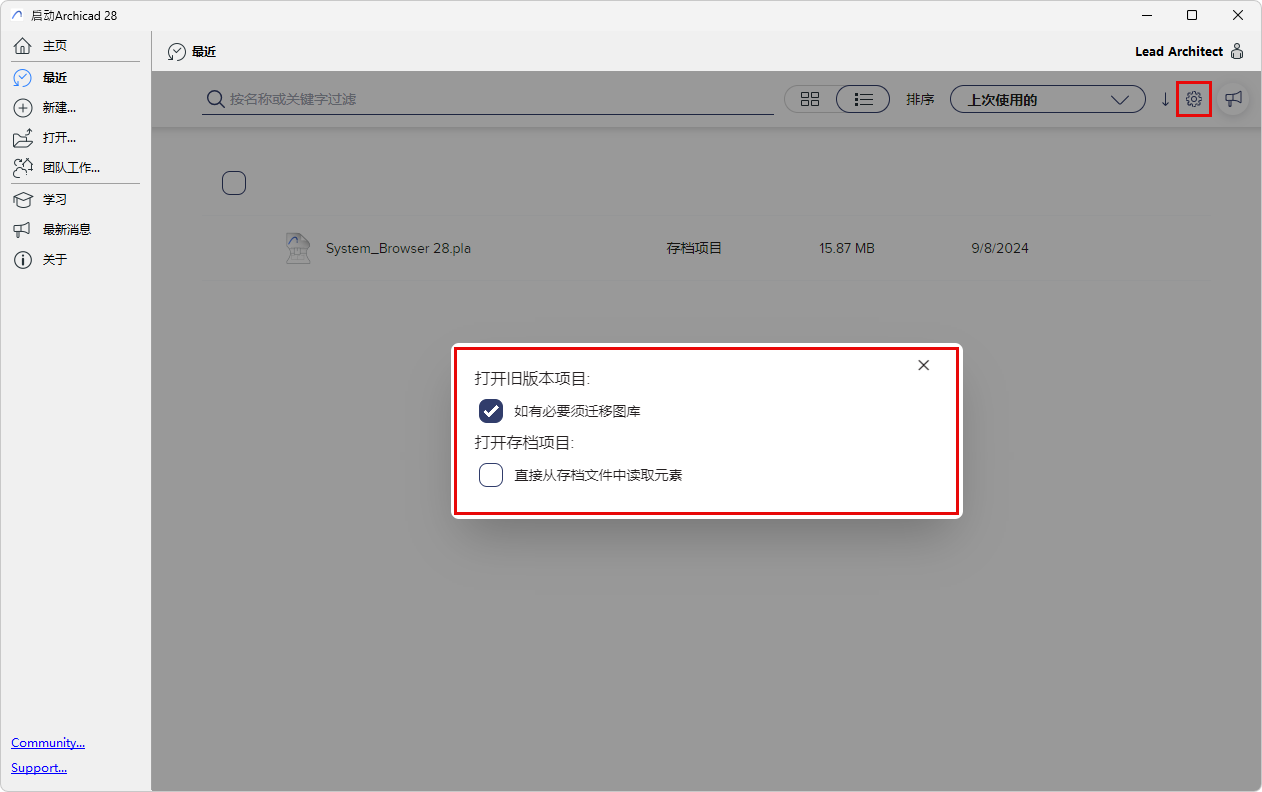Viewport: 1262px width, 792px height.
Task: Click the Lead Architect user profile
Action: 1179,51
